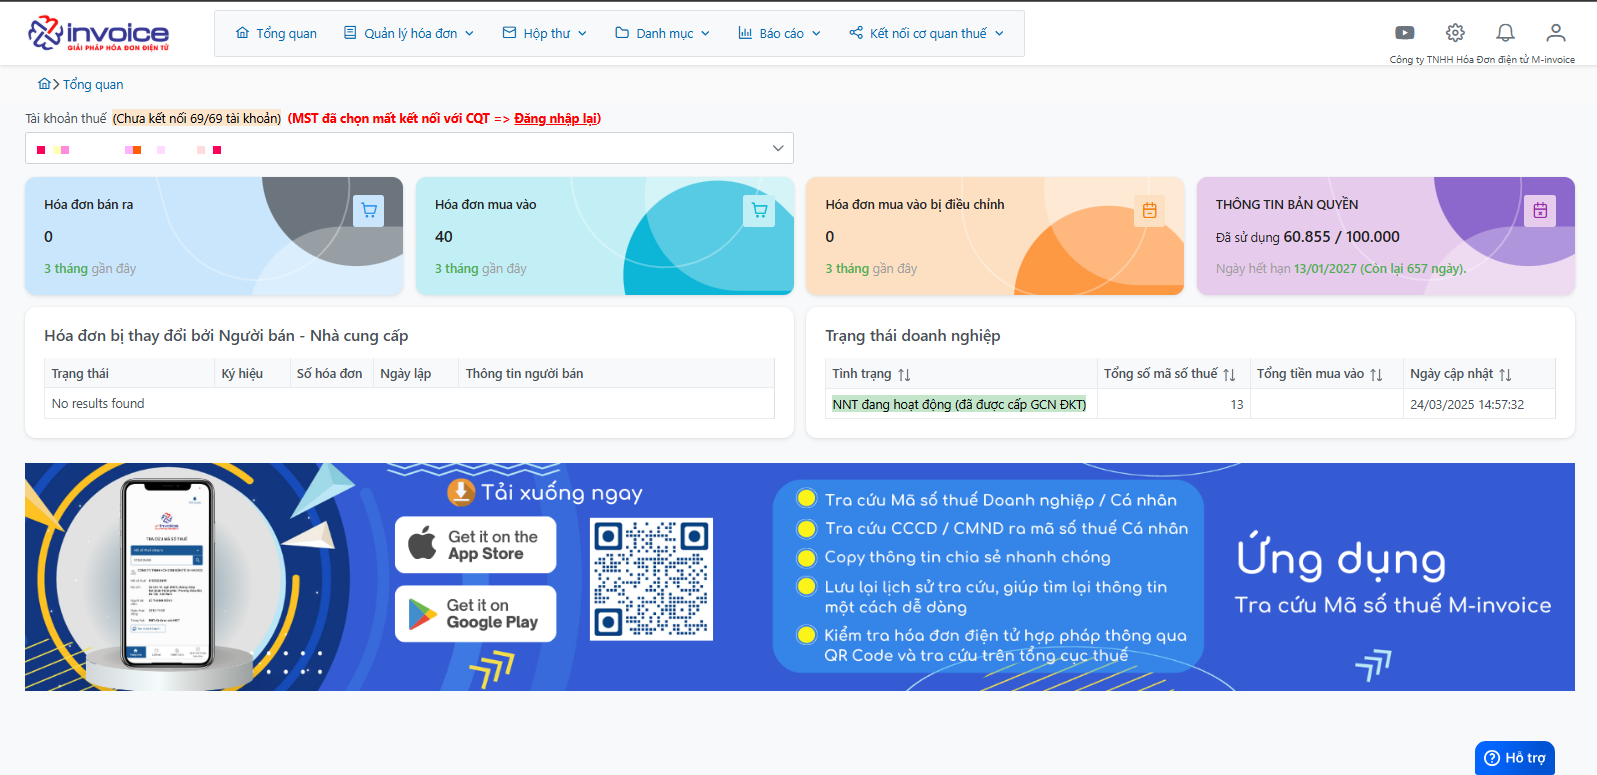
Task: Expand the Hộp thư menu
Action: coord(545,33)
